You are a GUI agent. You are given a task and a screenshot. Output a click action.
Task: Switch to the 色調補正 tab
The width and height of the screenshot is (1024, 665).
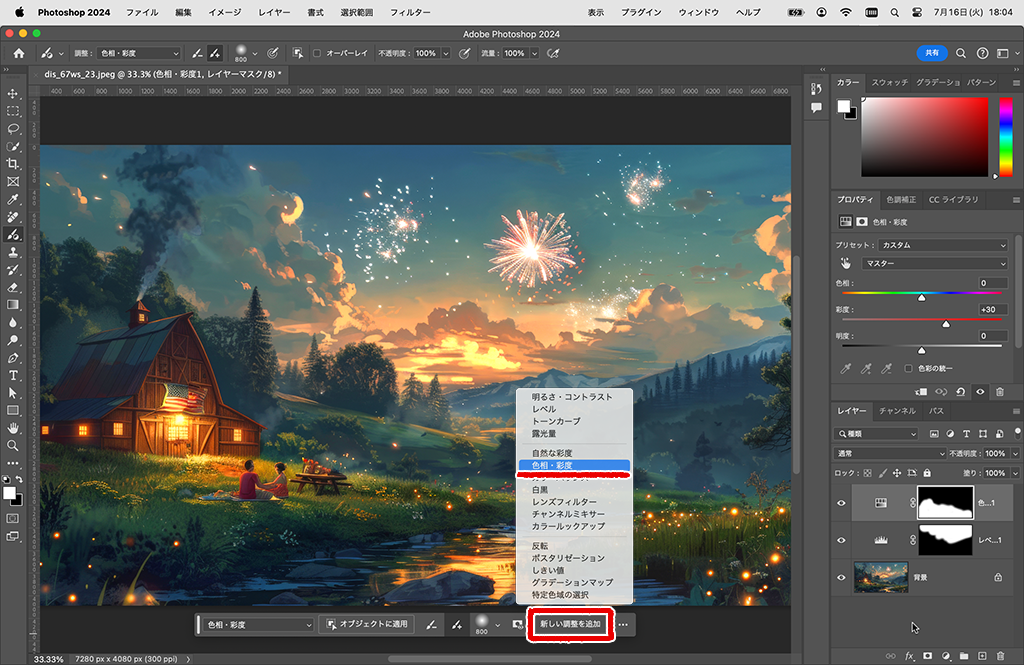901,199
